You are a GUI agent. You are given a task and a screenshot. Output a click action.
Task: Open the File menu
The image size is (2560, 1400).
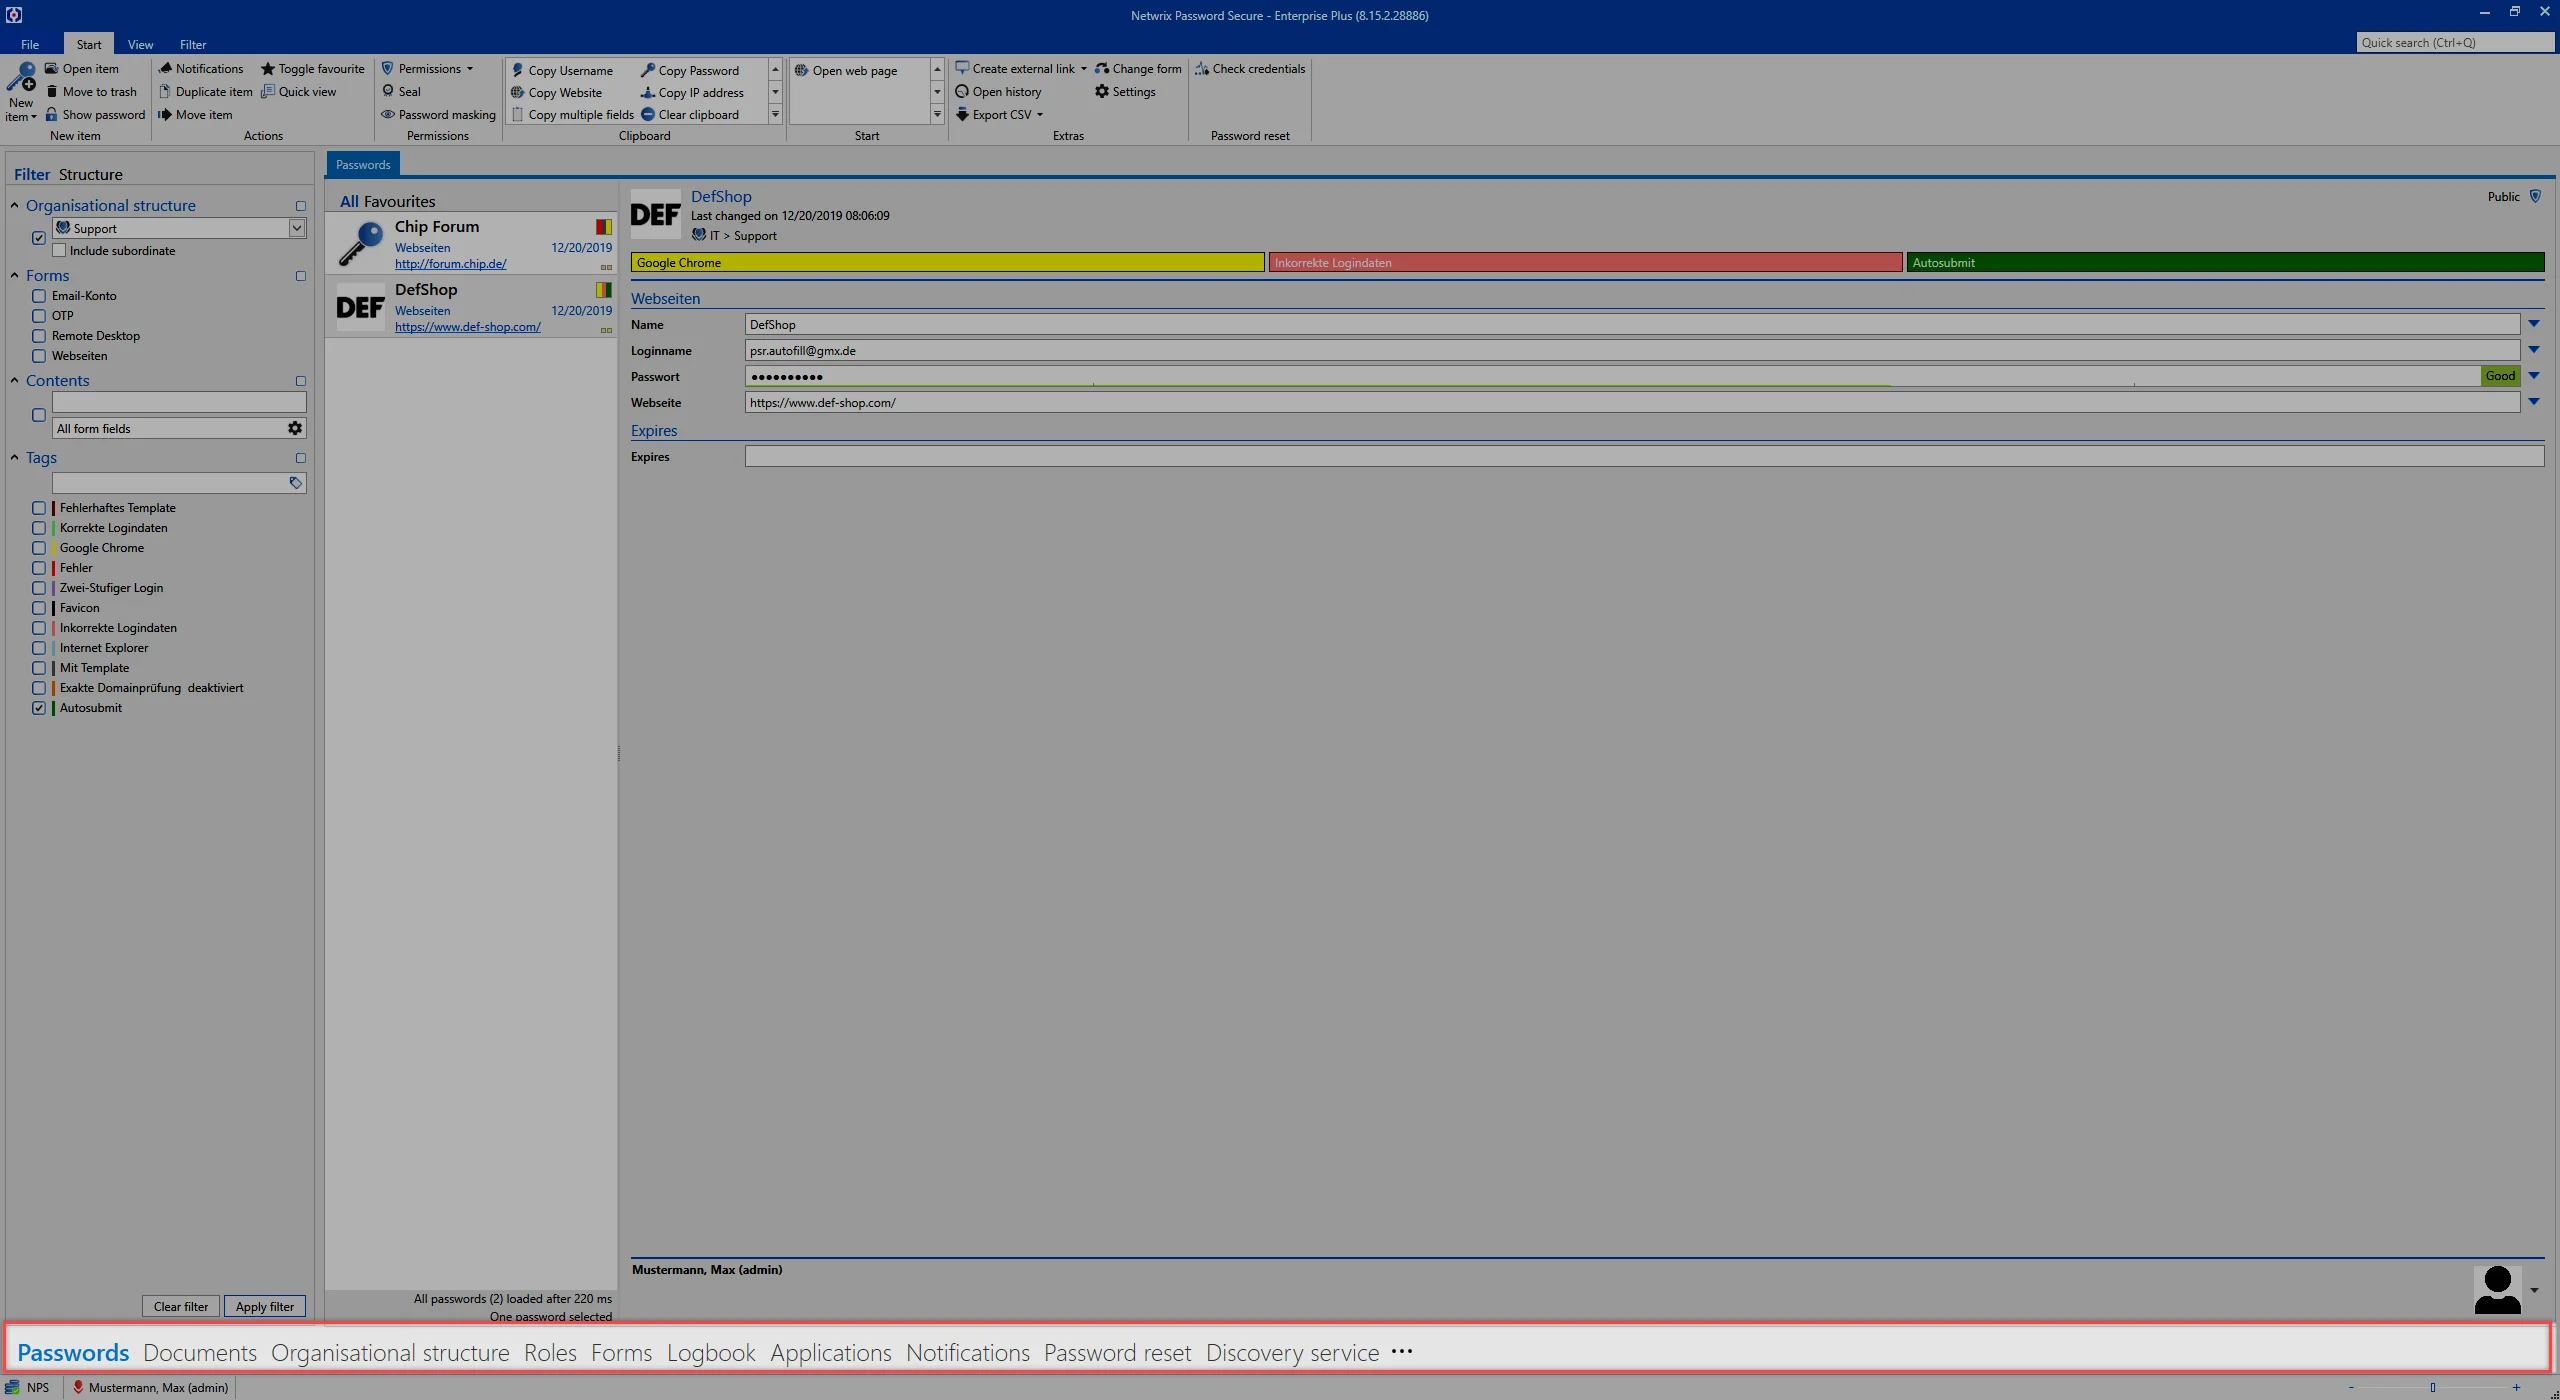(x=30, y=44)
